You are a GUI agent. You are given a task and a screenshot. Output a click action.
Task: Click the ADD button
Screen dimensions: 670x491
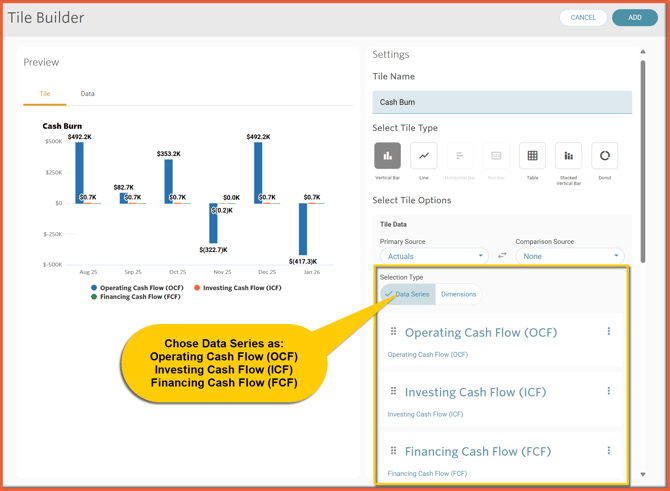(x=634, y=17)
